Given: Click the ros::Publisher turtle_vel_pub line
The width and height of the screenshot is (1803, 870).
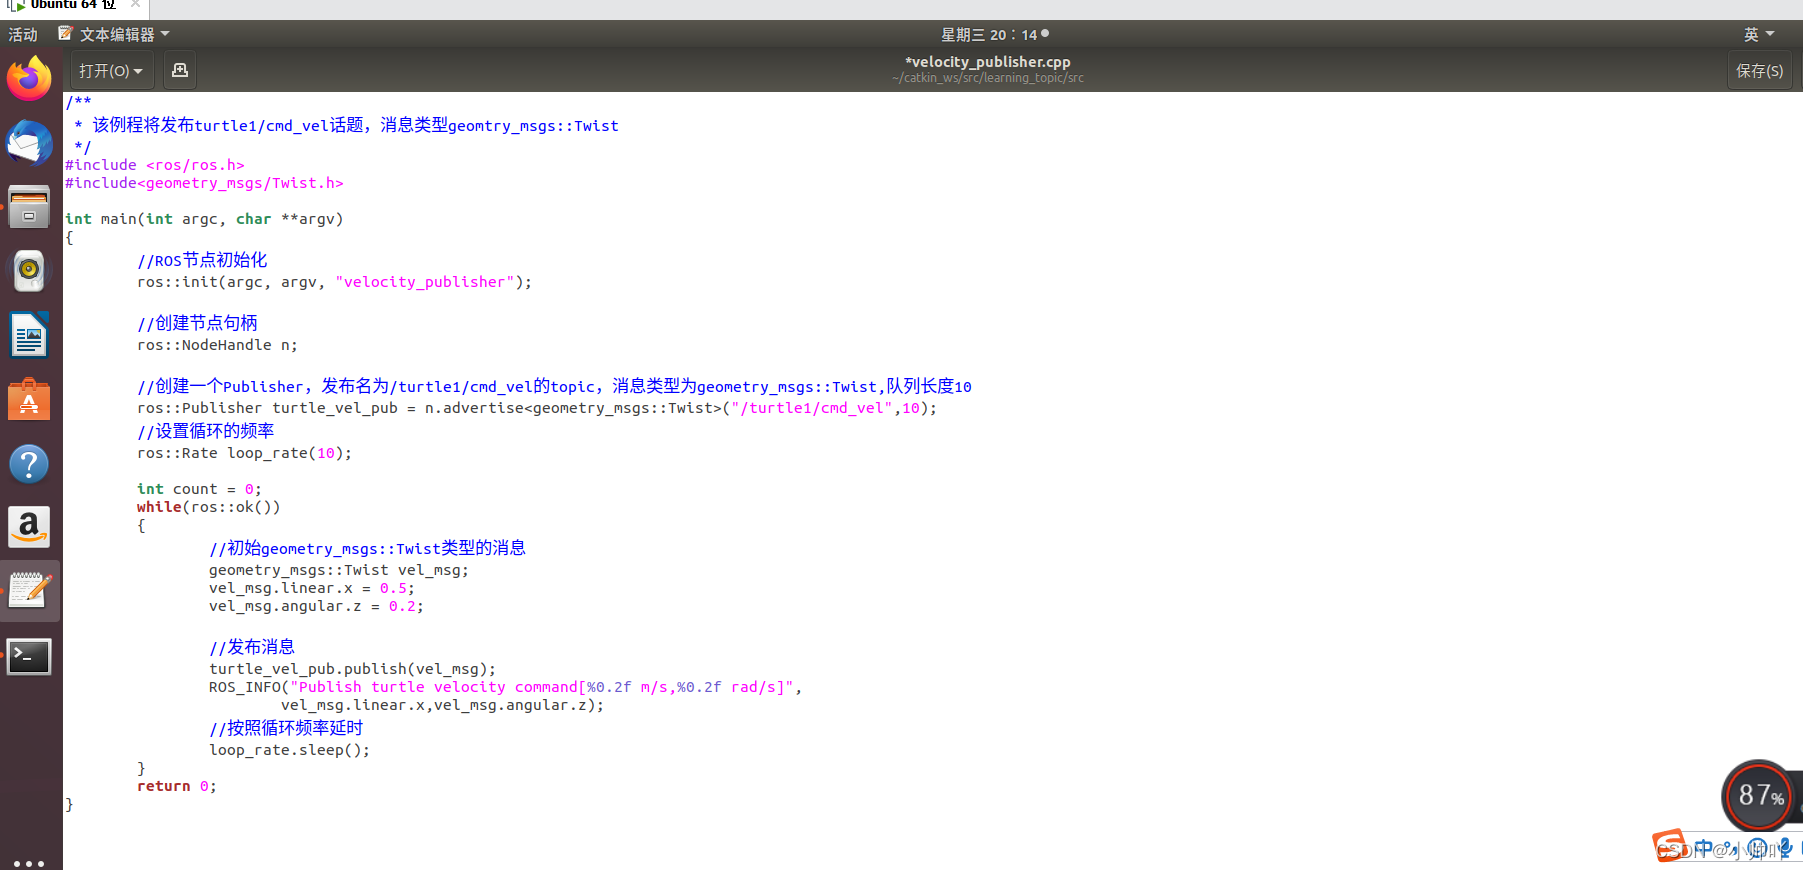Looking at the screenshot, I should (537, 408).
